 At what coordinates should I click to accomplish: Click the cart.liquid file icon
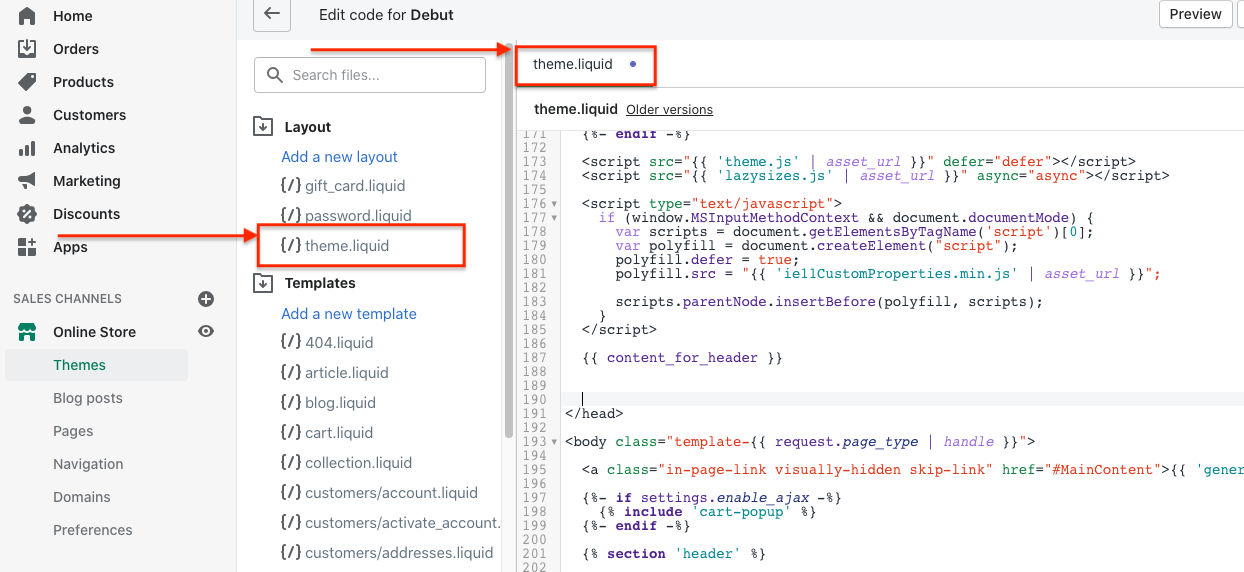point(291,432)
